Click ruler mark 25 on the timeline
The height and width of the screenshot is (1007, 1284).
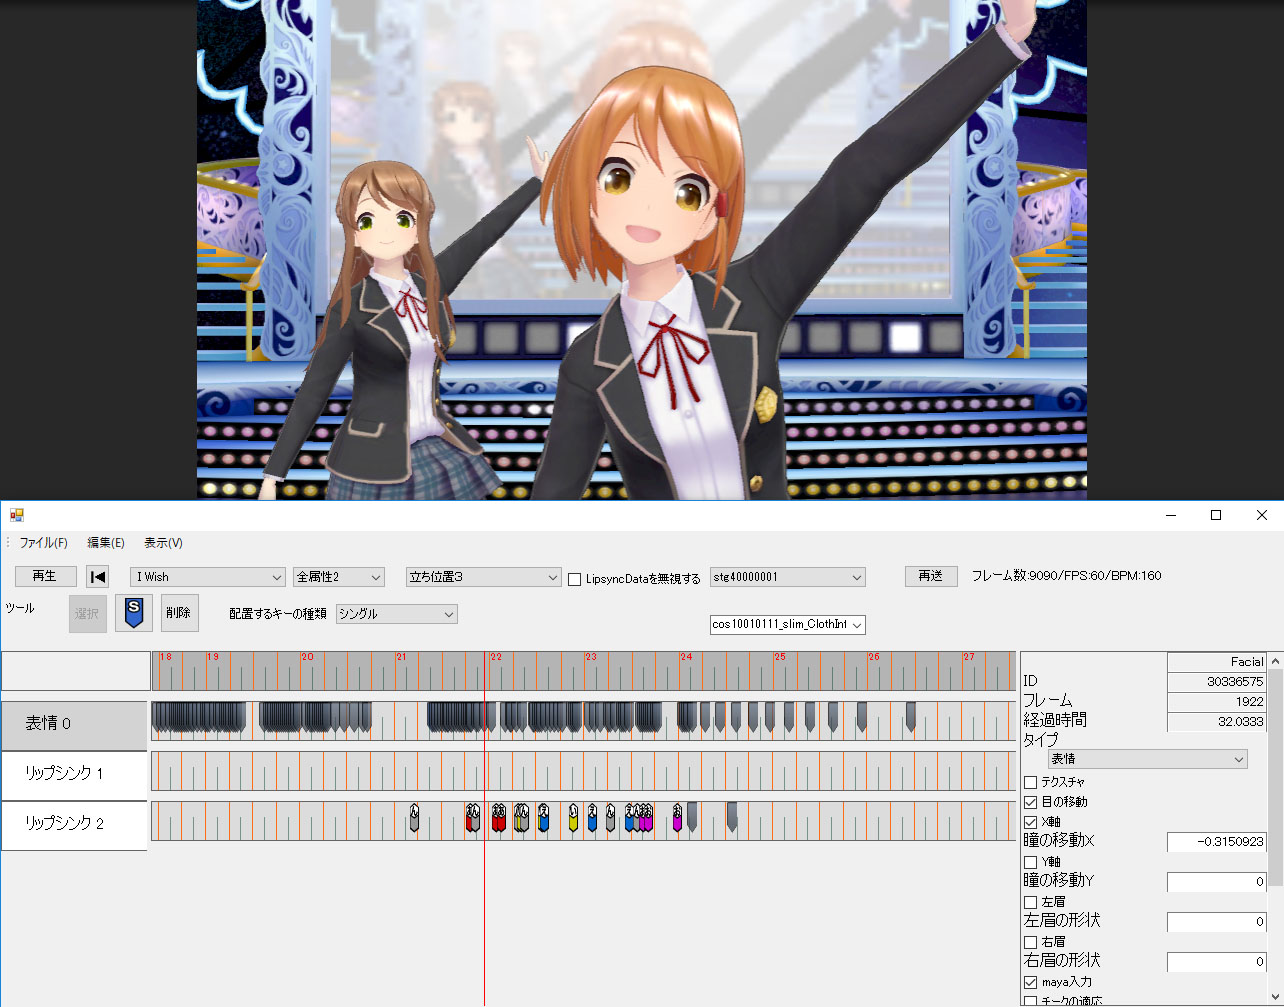click(780, 657)
